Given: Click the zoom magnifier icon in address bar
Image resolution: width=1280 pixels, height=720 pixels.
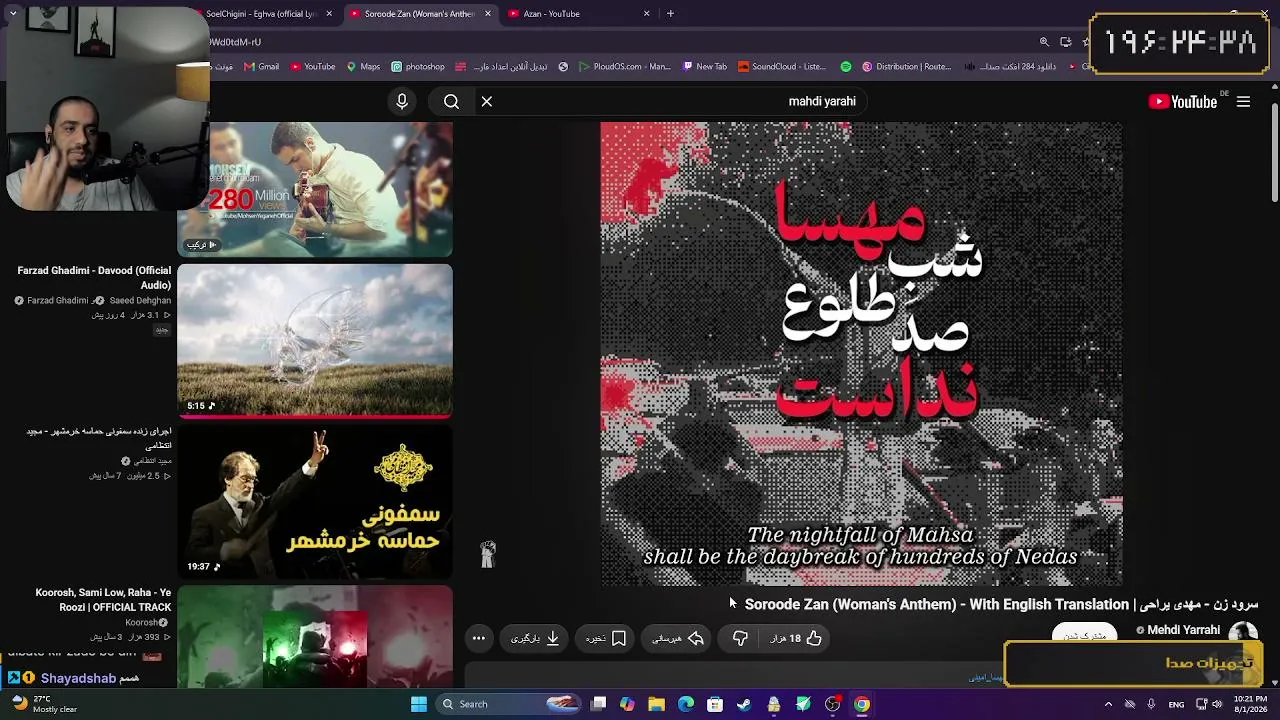Looking at the screenshot, I should point(1044,42).
